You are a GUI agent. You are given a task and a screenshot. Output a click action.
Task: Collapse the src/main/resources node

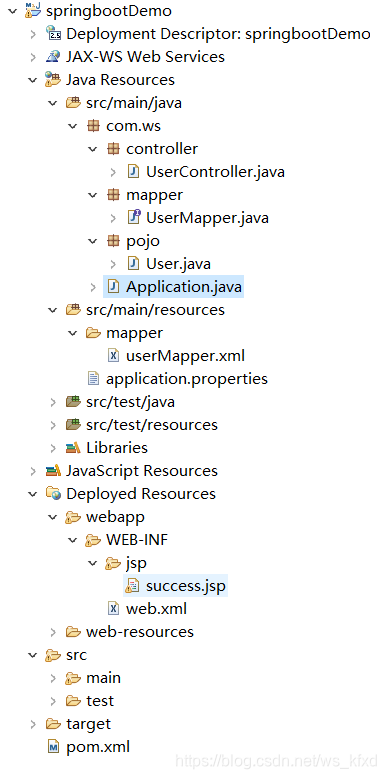[53, 310]
